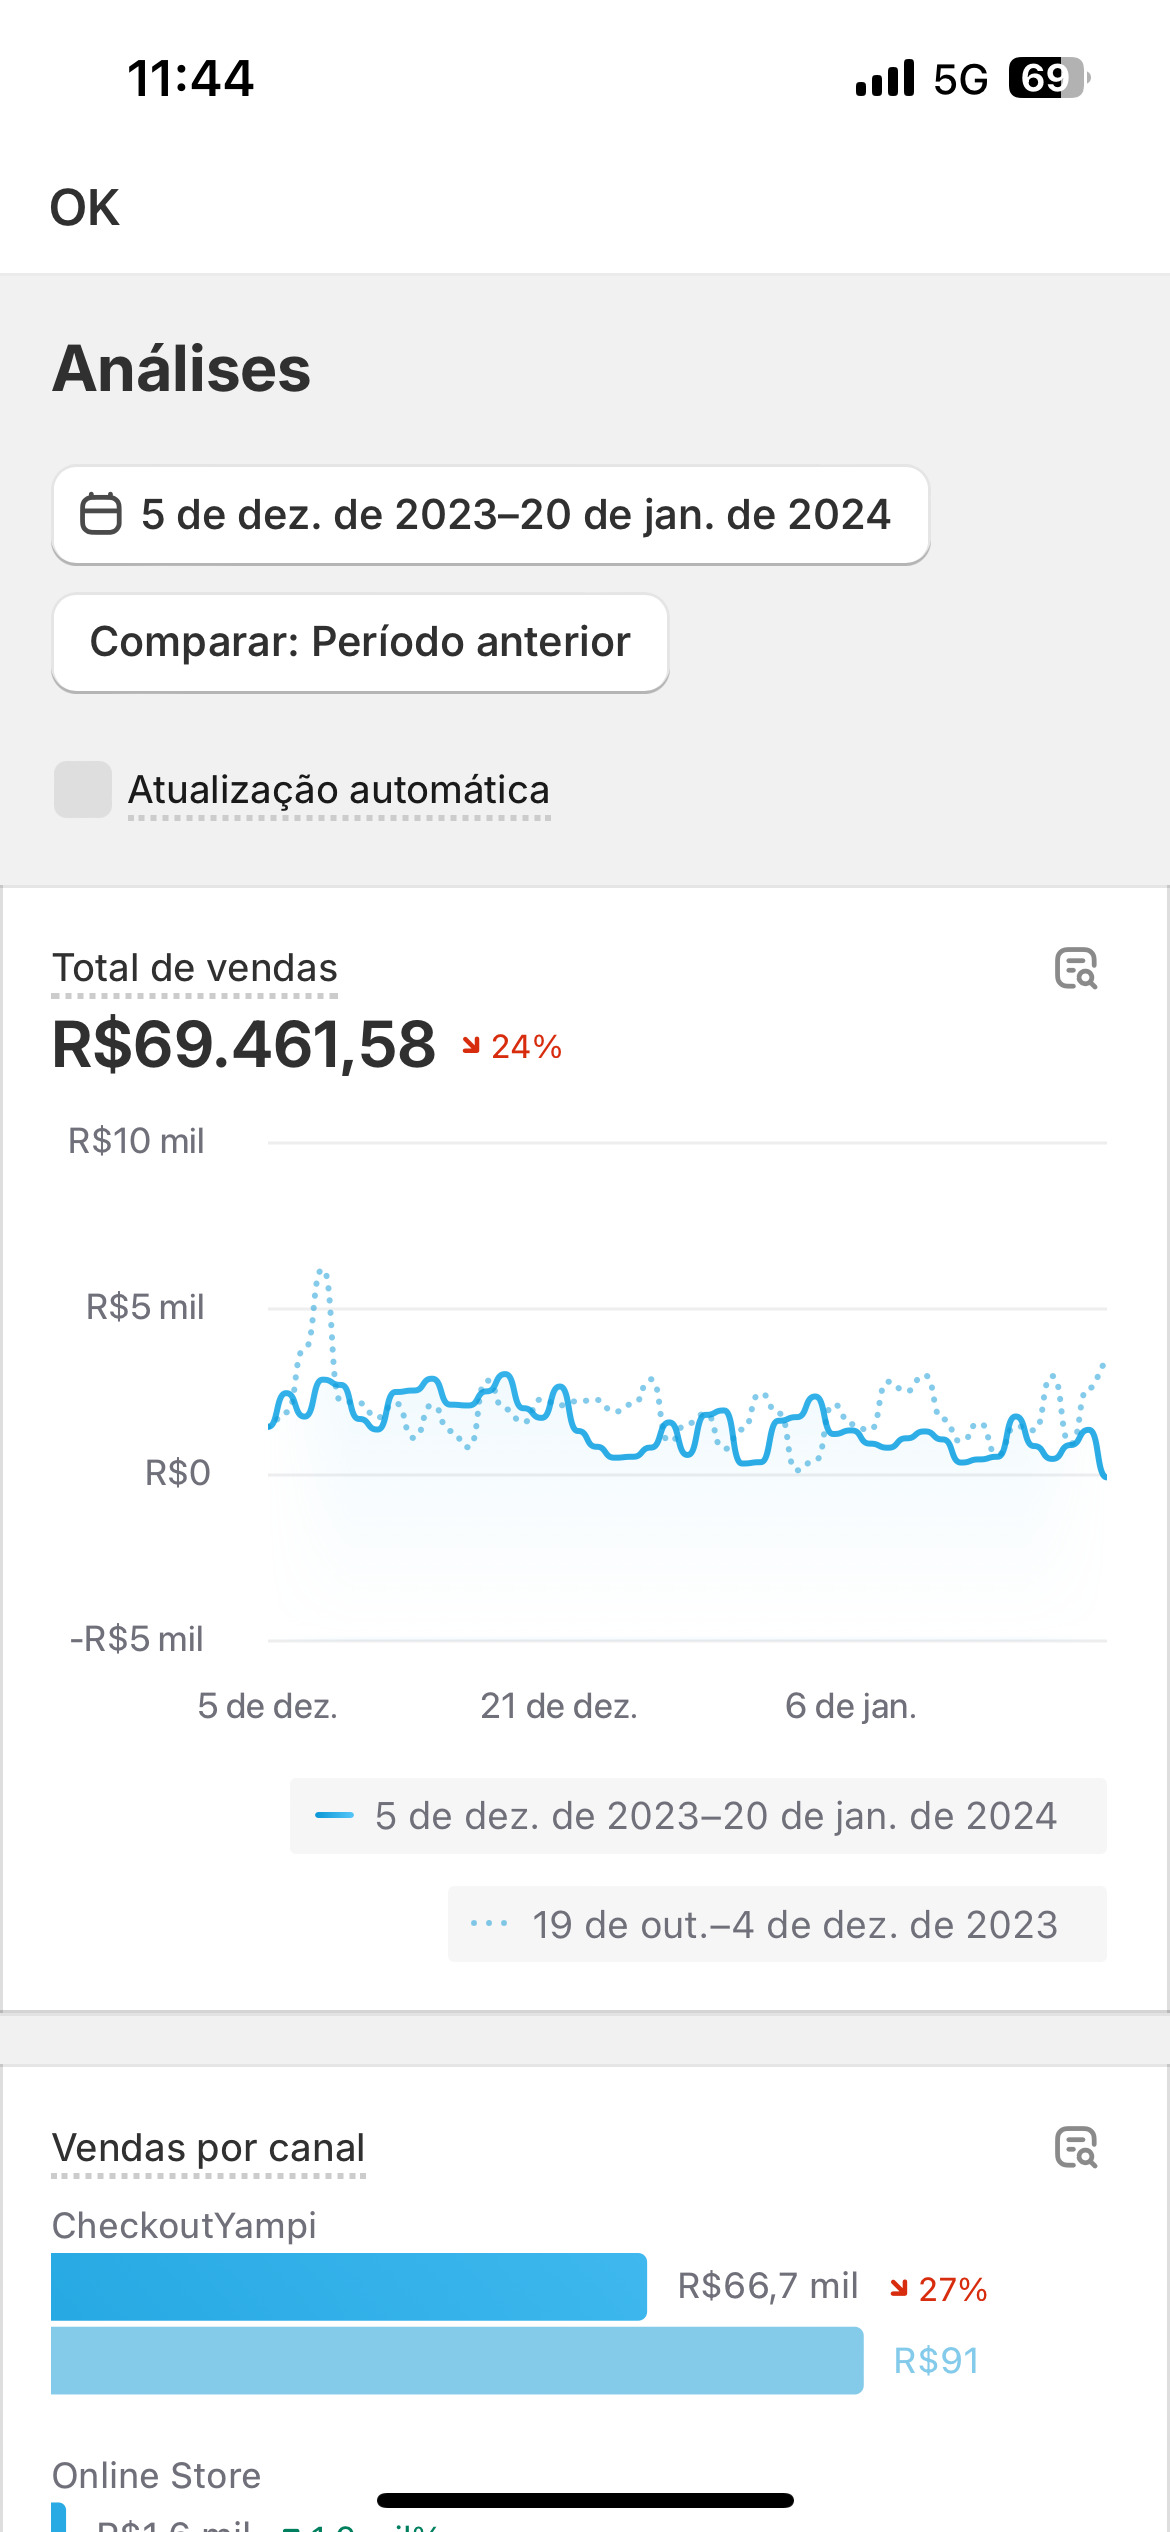
Task: Click the light blue previous-period bar
Action: (x=457, y=2360)
